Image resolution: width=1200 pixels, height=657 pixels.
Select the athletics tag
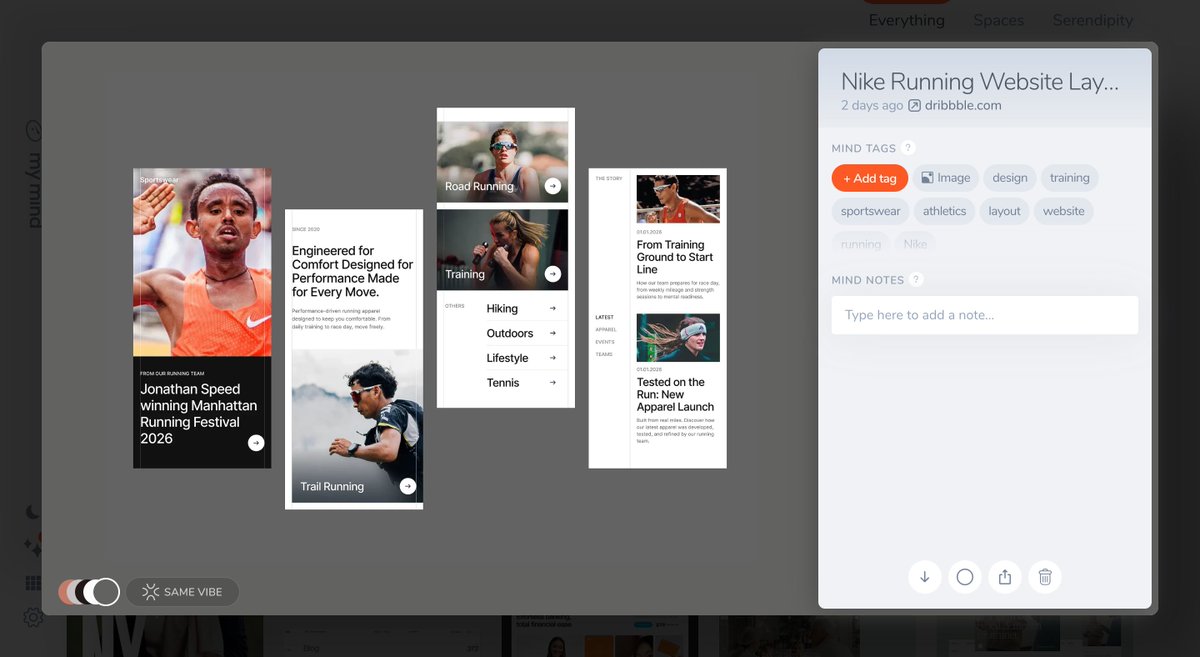pos(944,211)
